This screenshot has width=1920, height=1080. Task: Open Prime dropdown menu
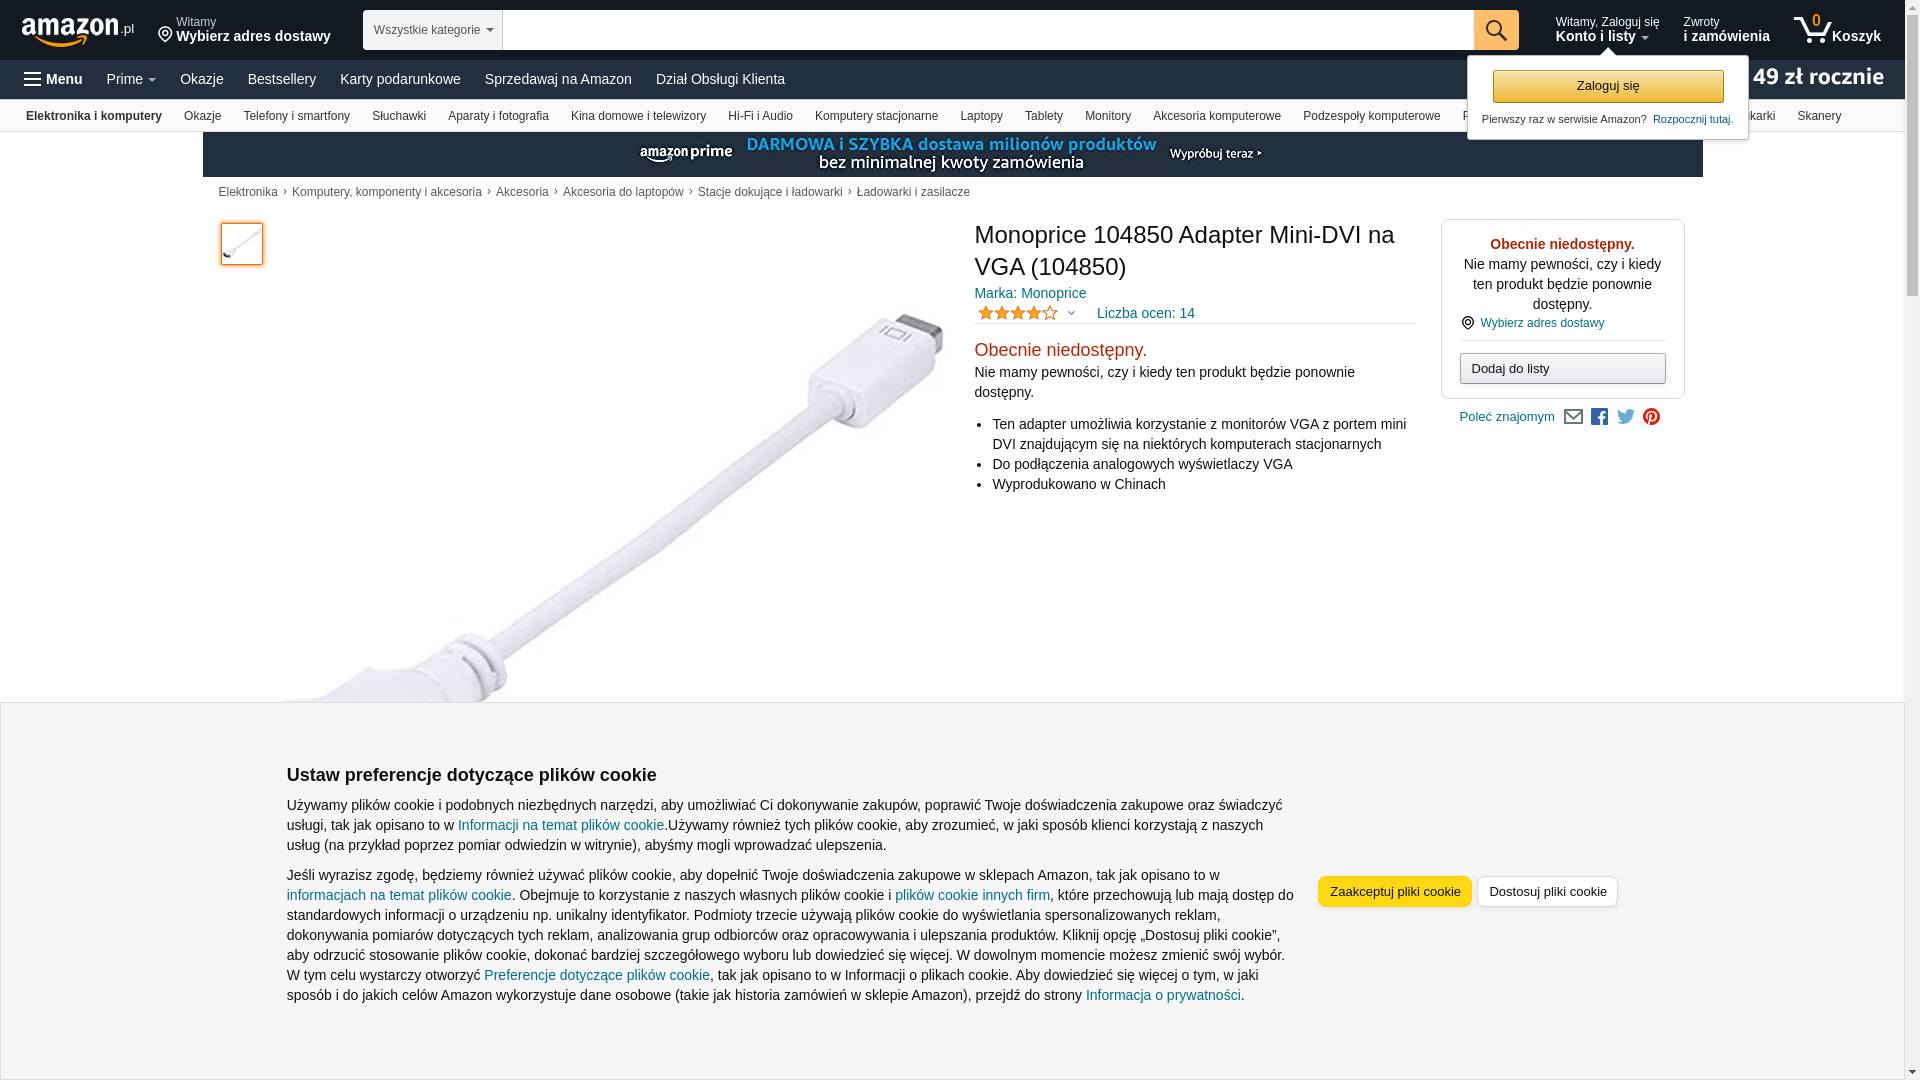point(131,79)
